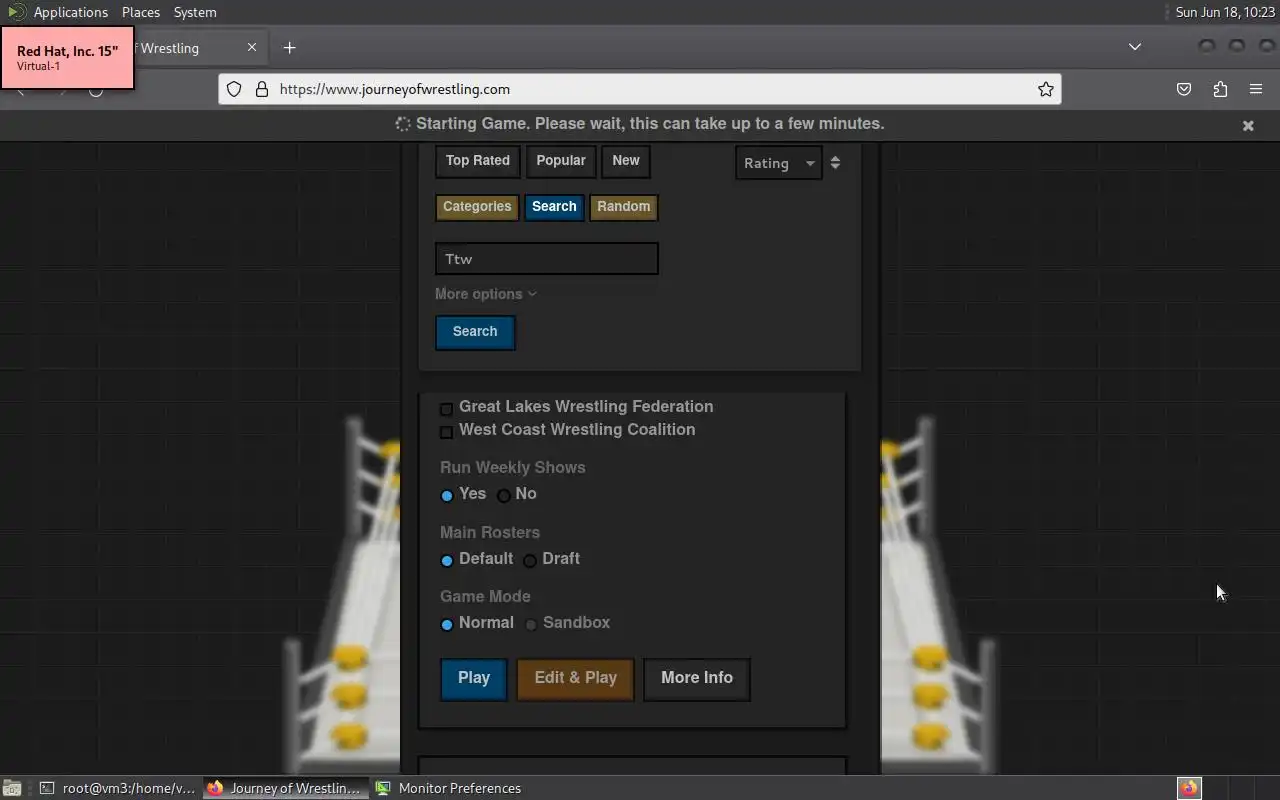
Task: Open the Places menu
Action: [x=141, y=12]
